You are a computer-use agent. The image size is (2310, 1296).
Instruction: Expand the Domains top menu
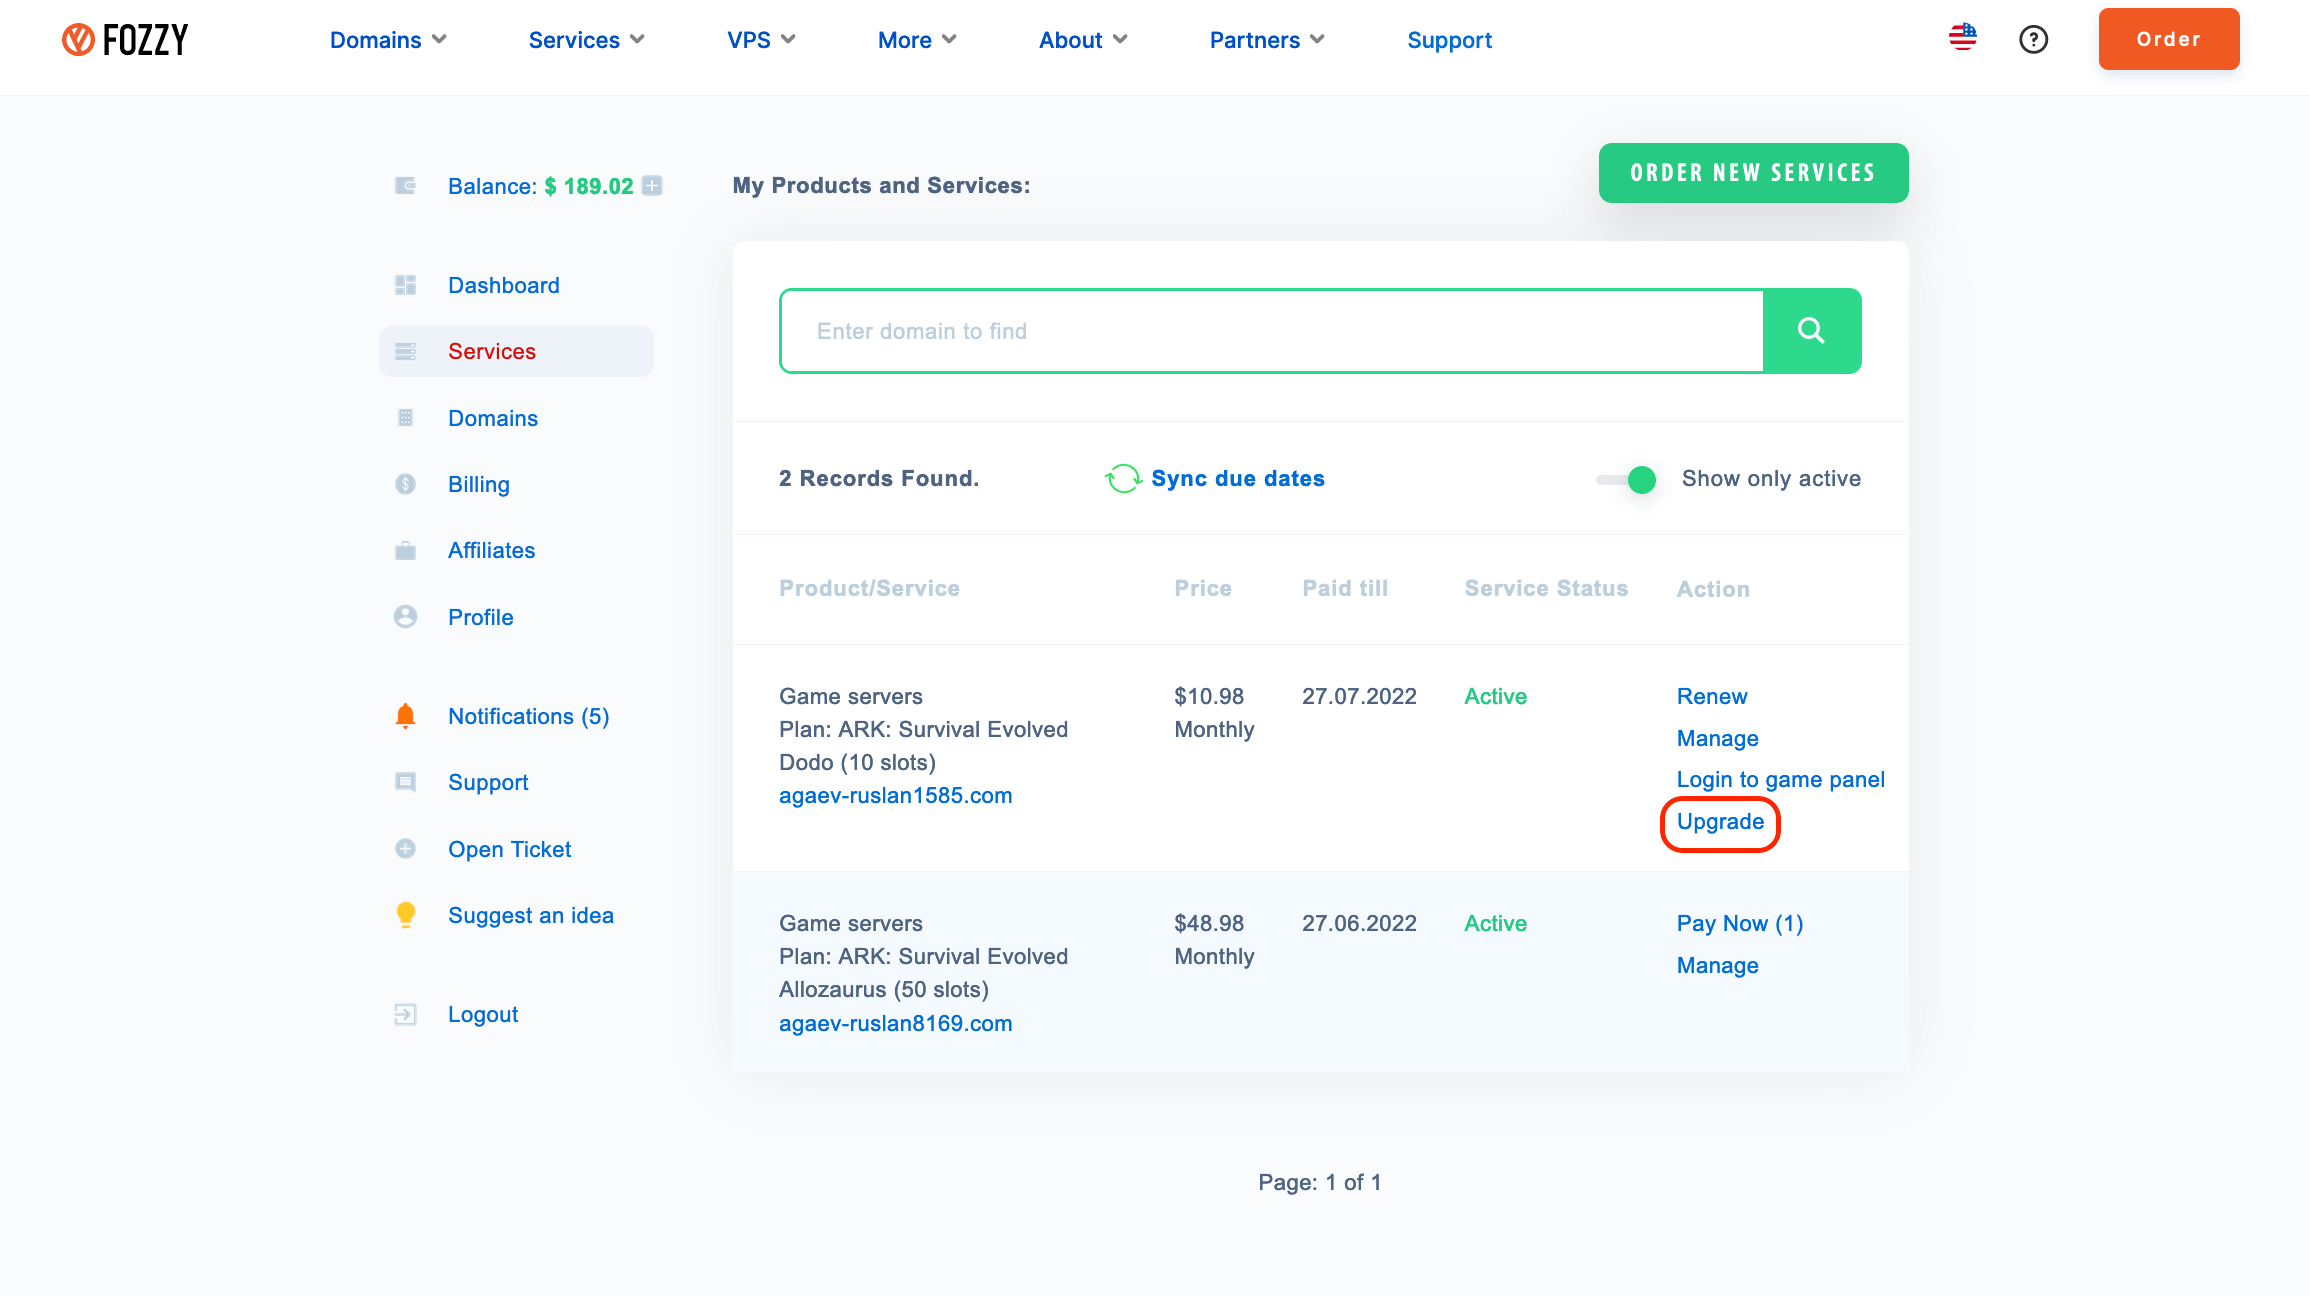(388, 40)
